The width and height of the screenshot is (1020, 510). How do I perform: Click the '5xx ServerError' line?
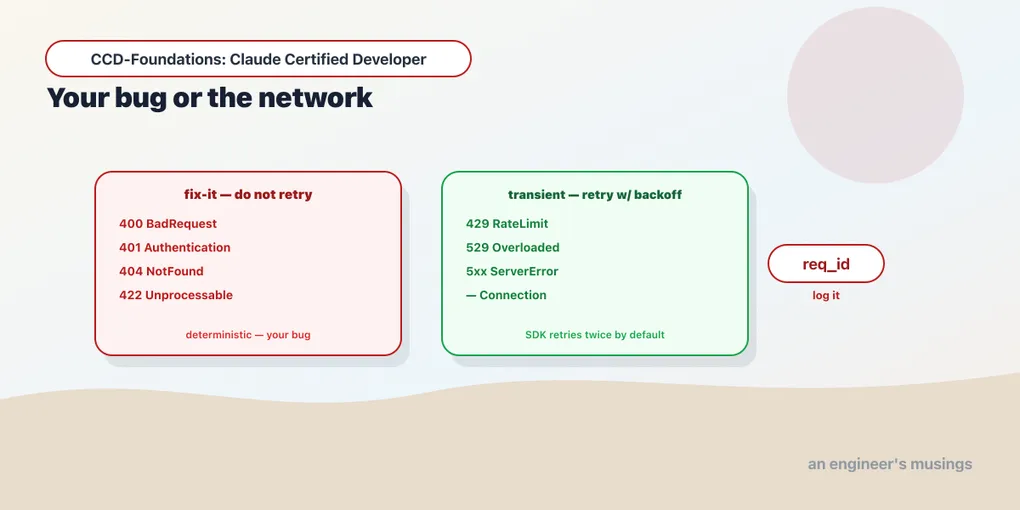tap(512, 271)
